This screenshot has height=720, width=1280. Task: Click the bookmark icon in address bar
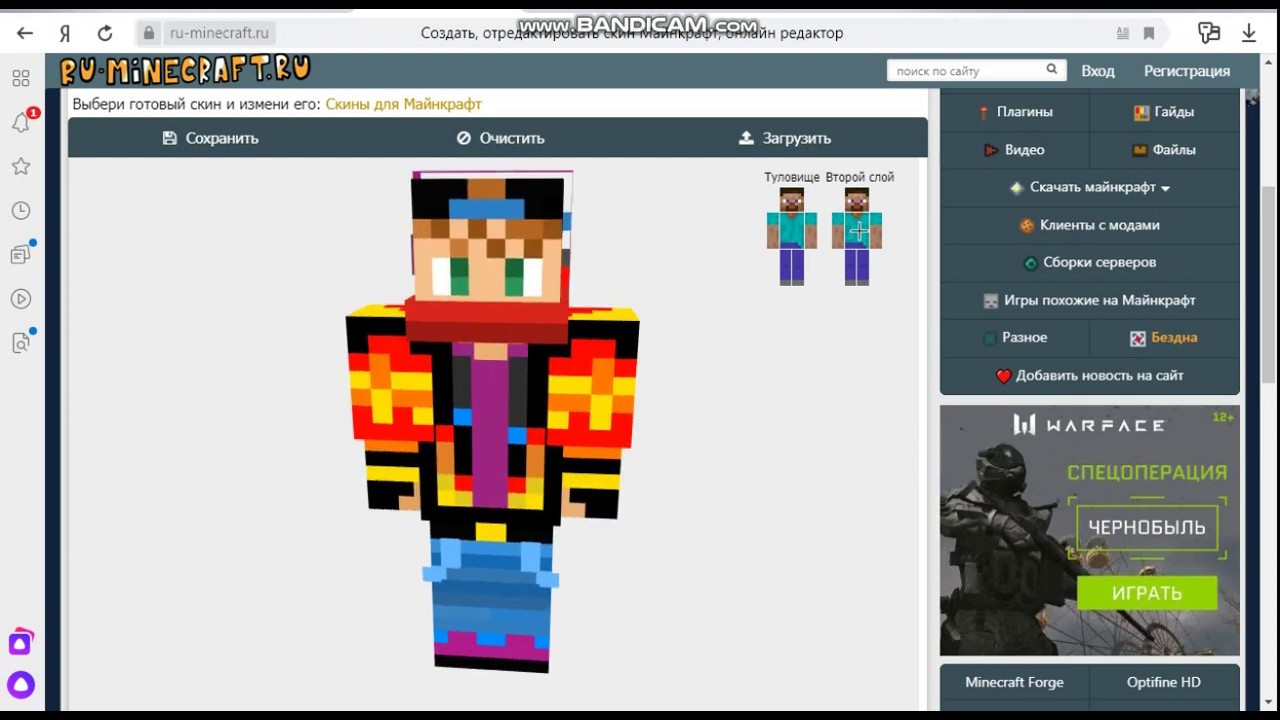pos(1149,33)
